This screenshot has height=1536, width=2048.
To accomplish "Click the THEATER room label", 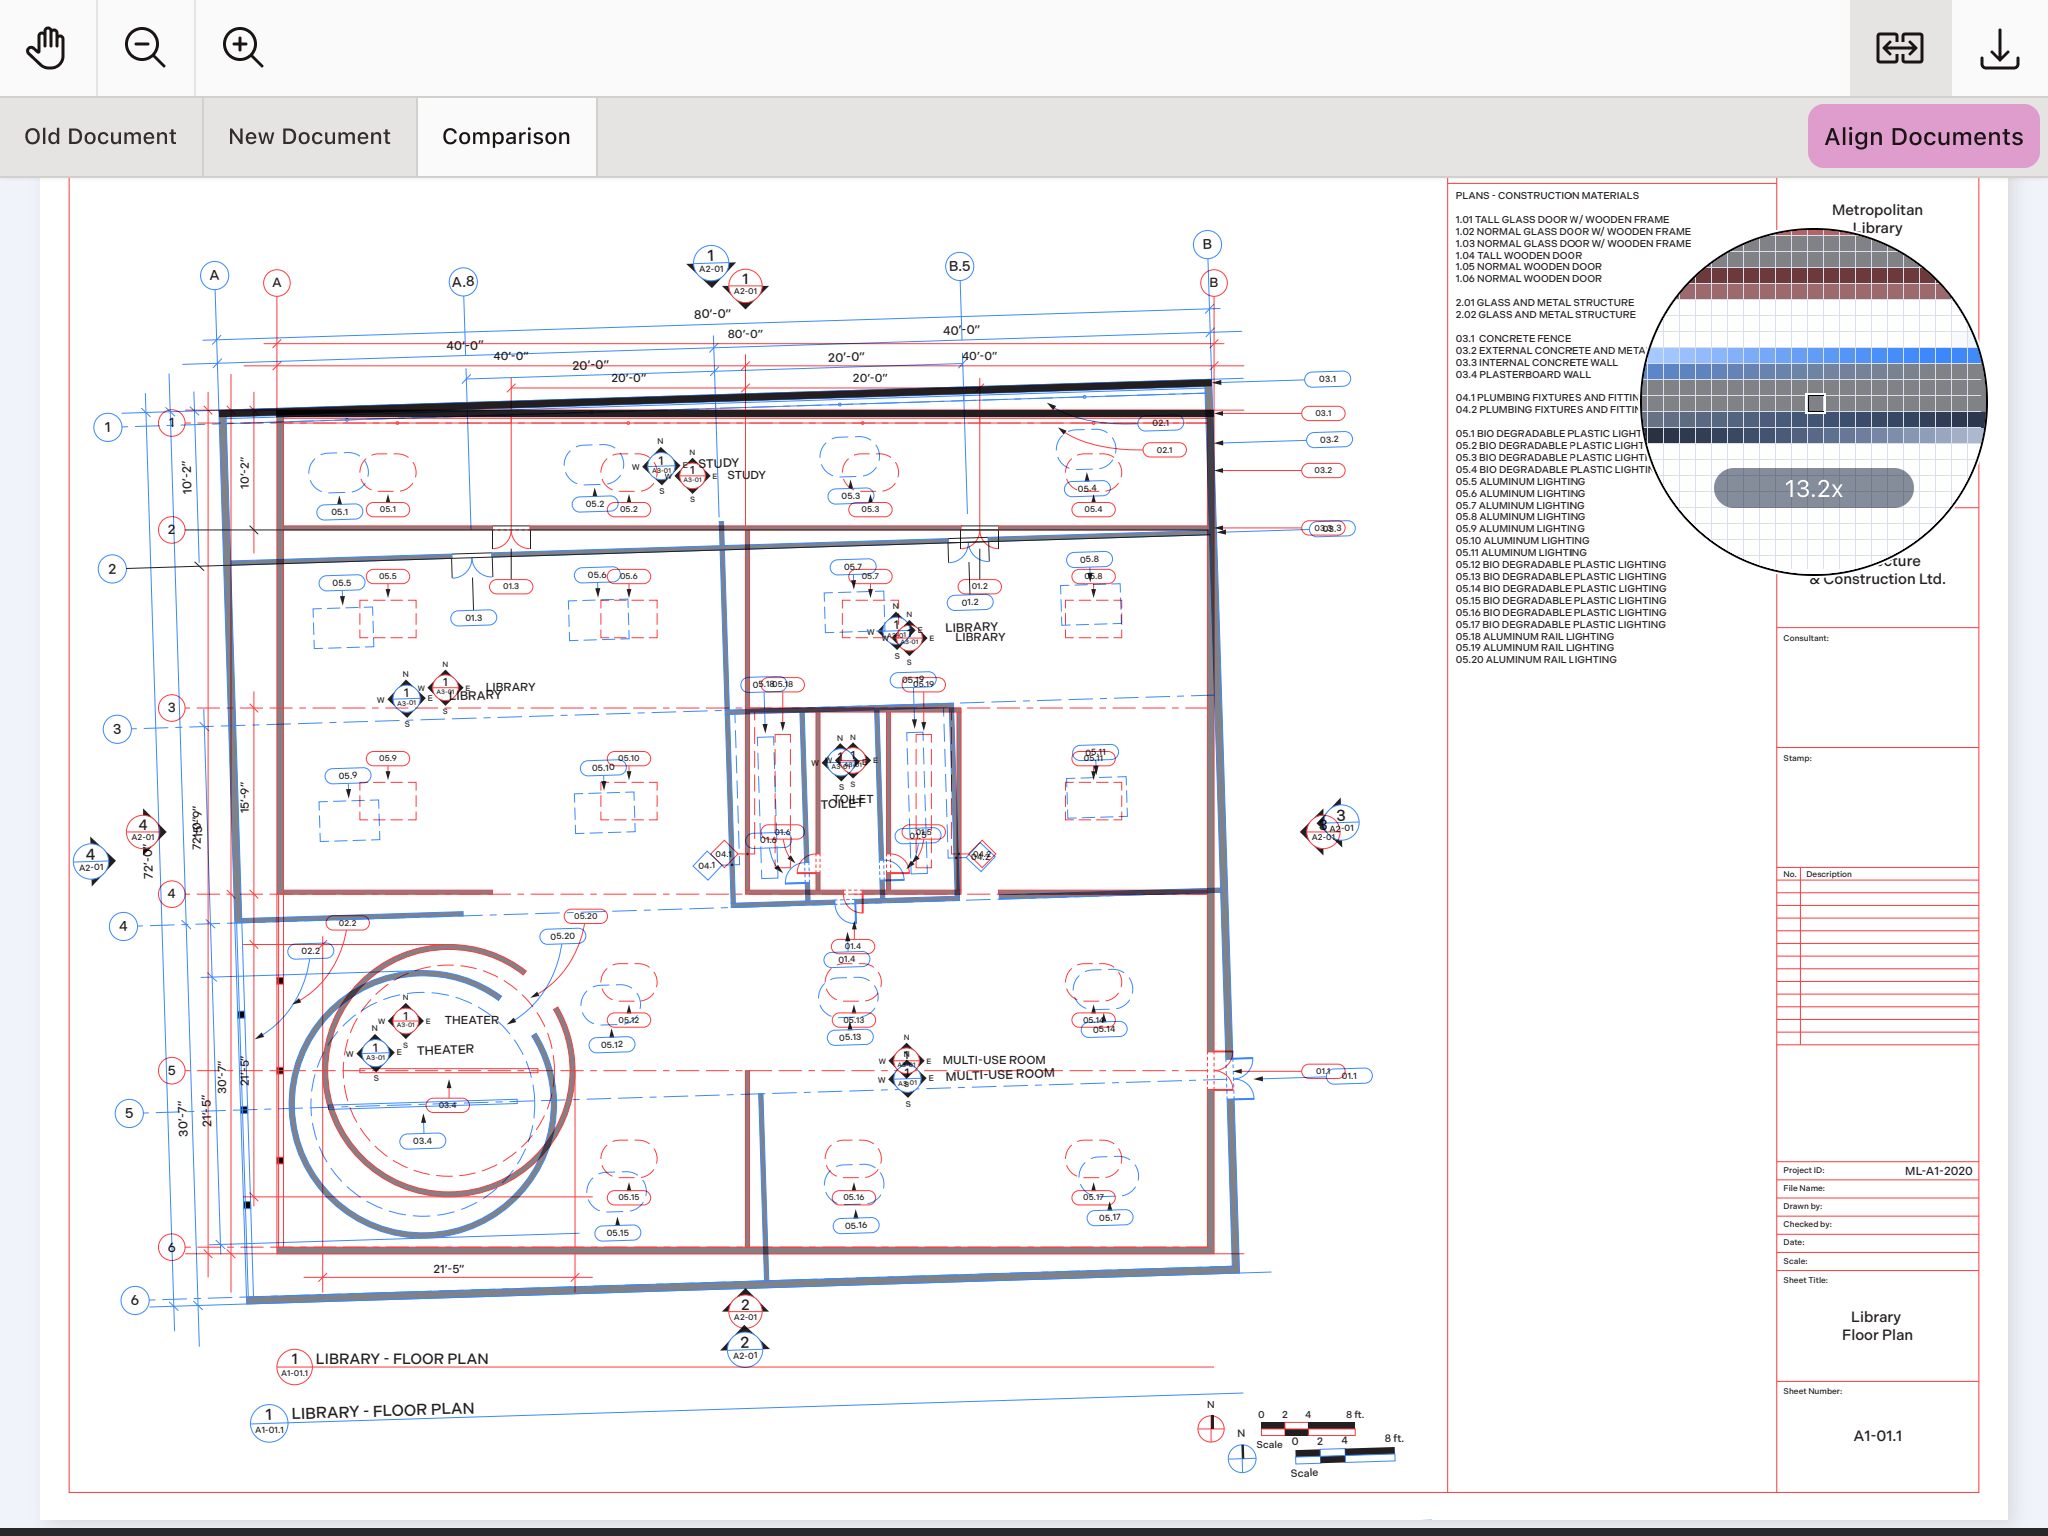I will [471, 1020].
